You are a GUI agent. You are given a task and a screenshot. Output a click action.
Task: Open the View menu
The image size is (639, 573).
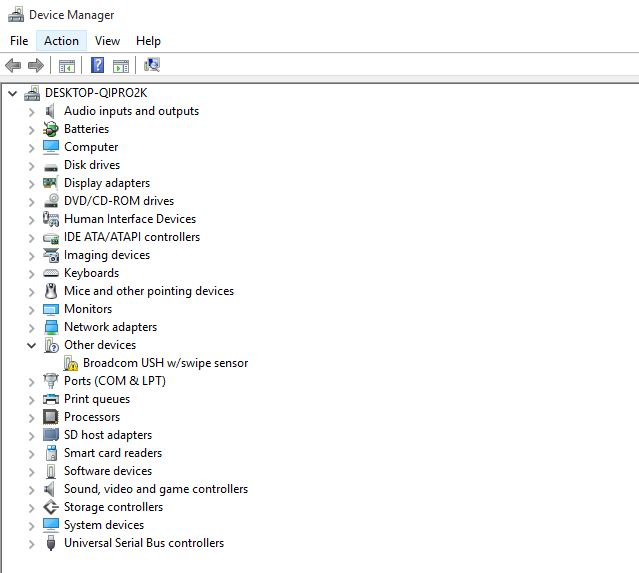pyautogui.click(x=107, y=41)
